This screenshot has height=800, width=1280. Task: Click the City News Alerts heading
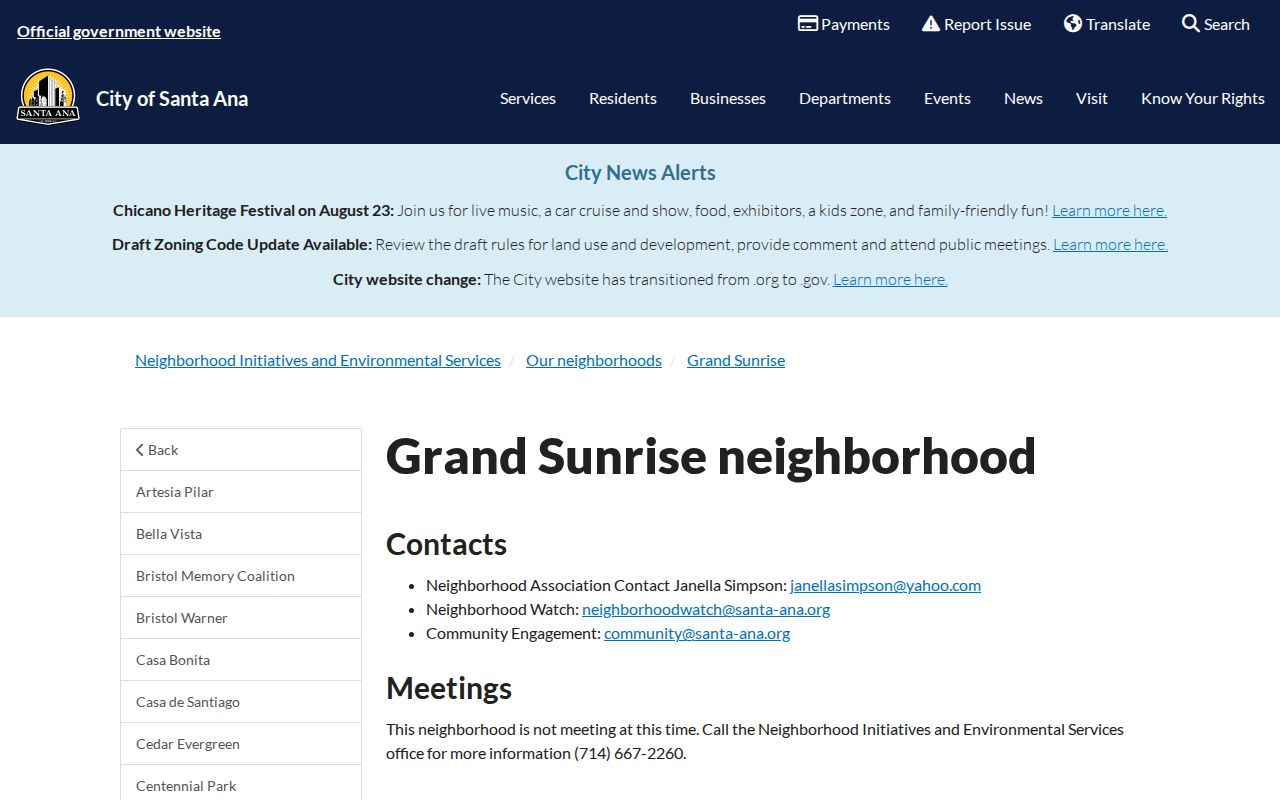coord(640,172)
